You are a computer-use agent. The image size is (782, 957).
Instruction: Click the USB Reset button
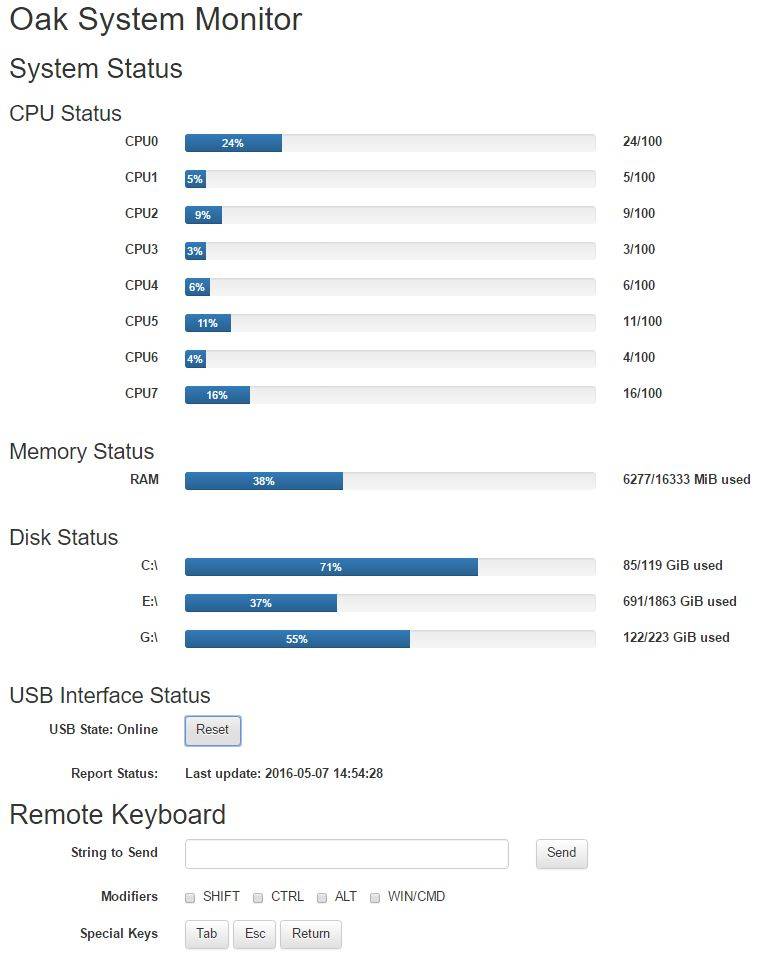[212, 731]
